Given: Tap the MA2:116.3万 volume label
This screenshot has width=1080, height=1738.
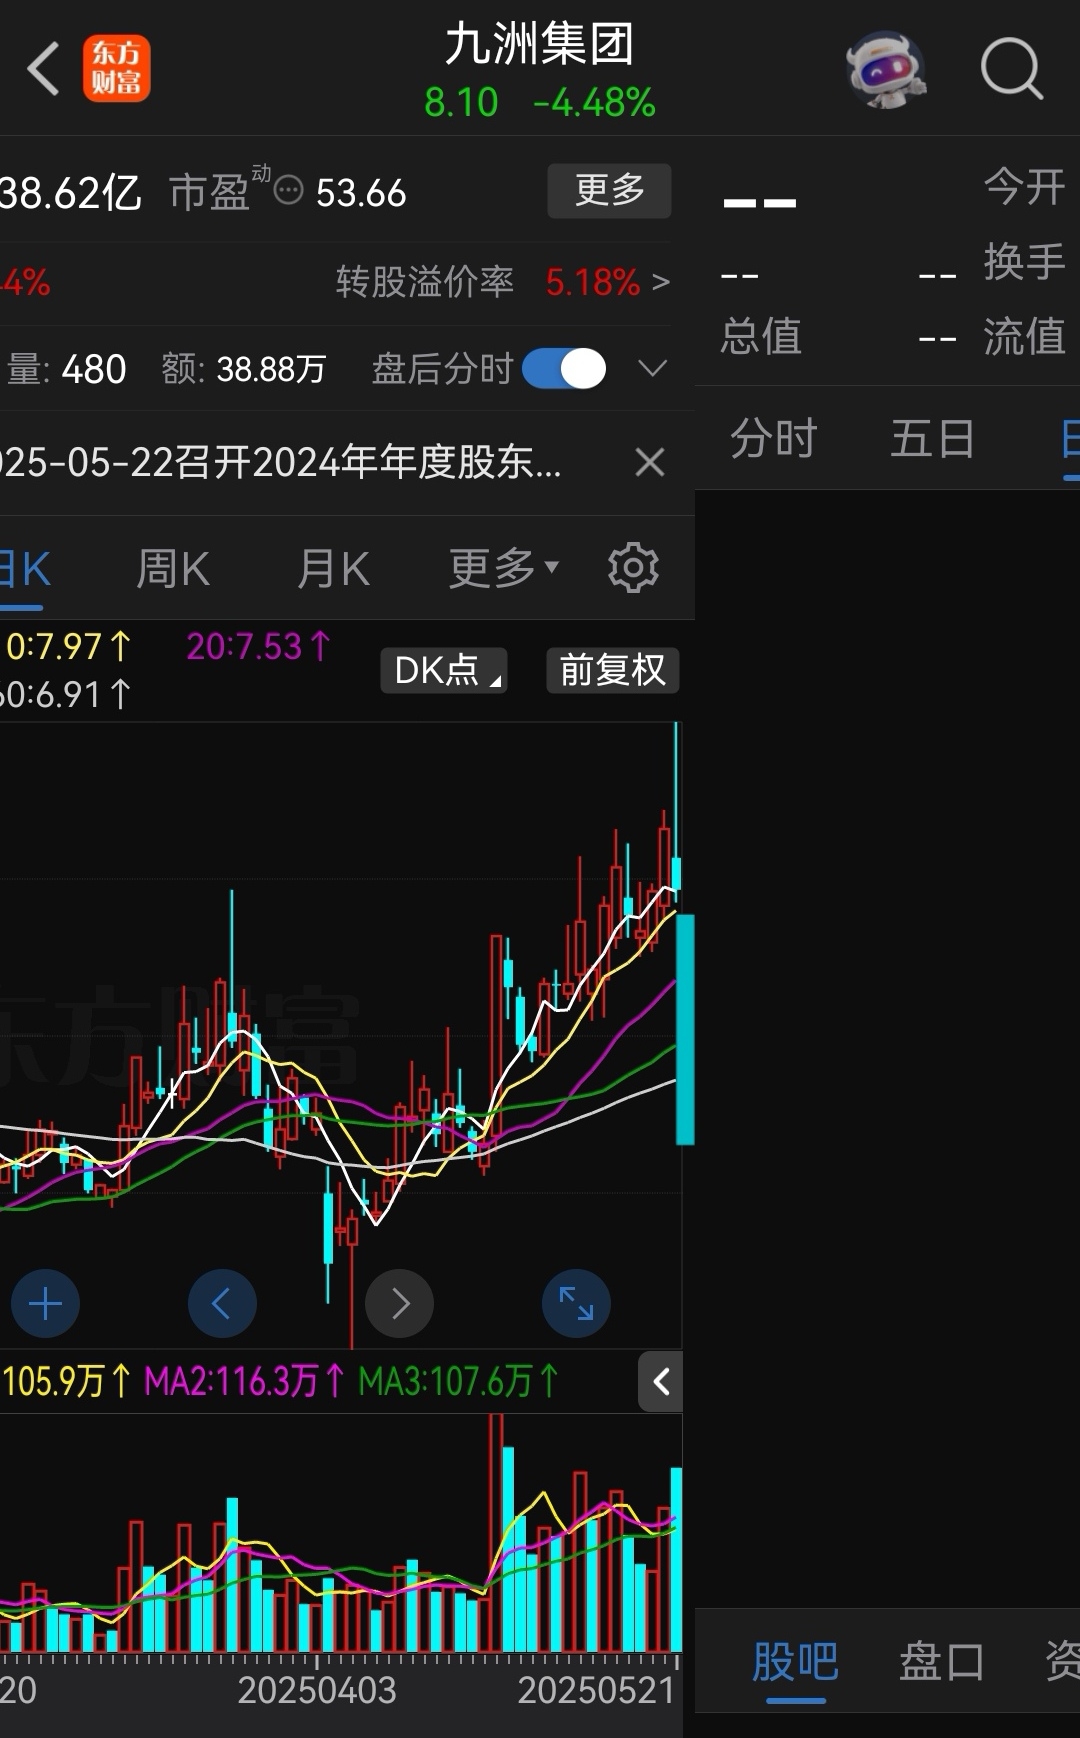Looking at the screenshot, I should (x=244, y=1382).
